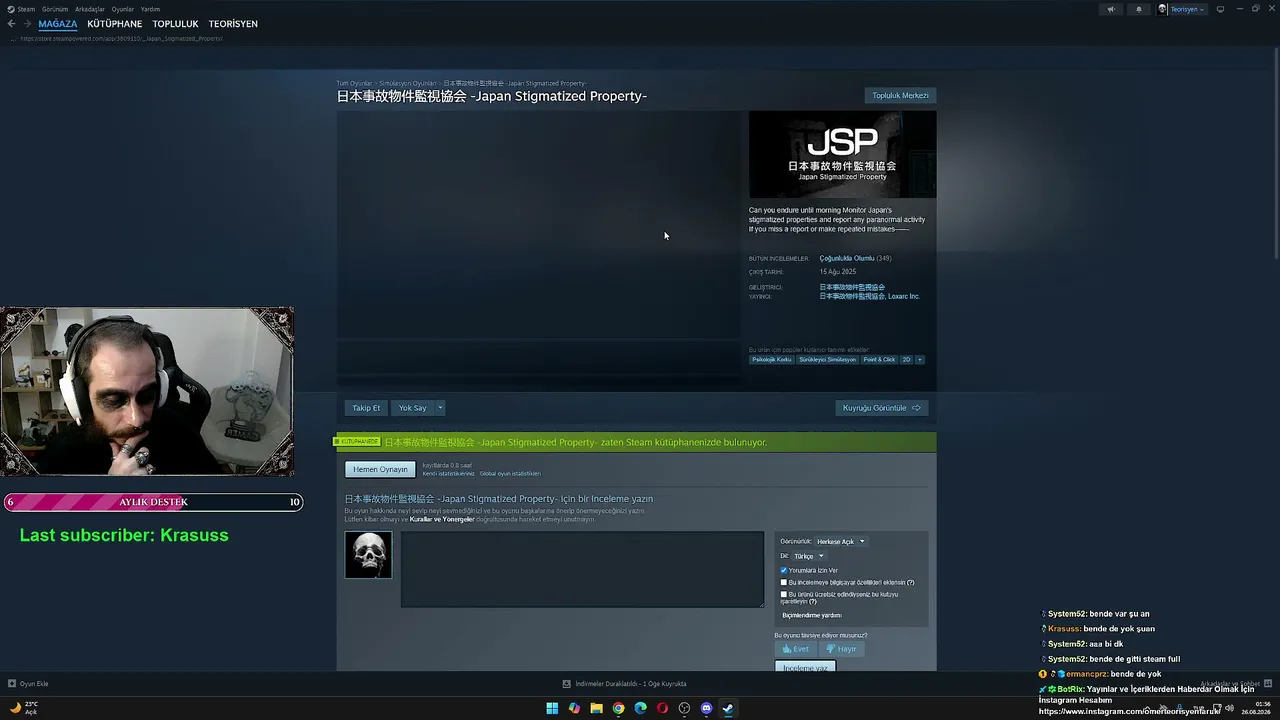The image size is (1280, 720).
Task: Click the big picture mode icon in title bar
Action: pyautogui.click(x=1220, y=9)
